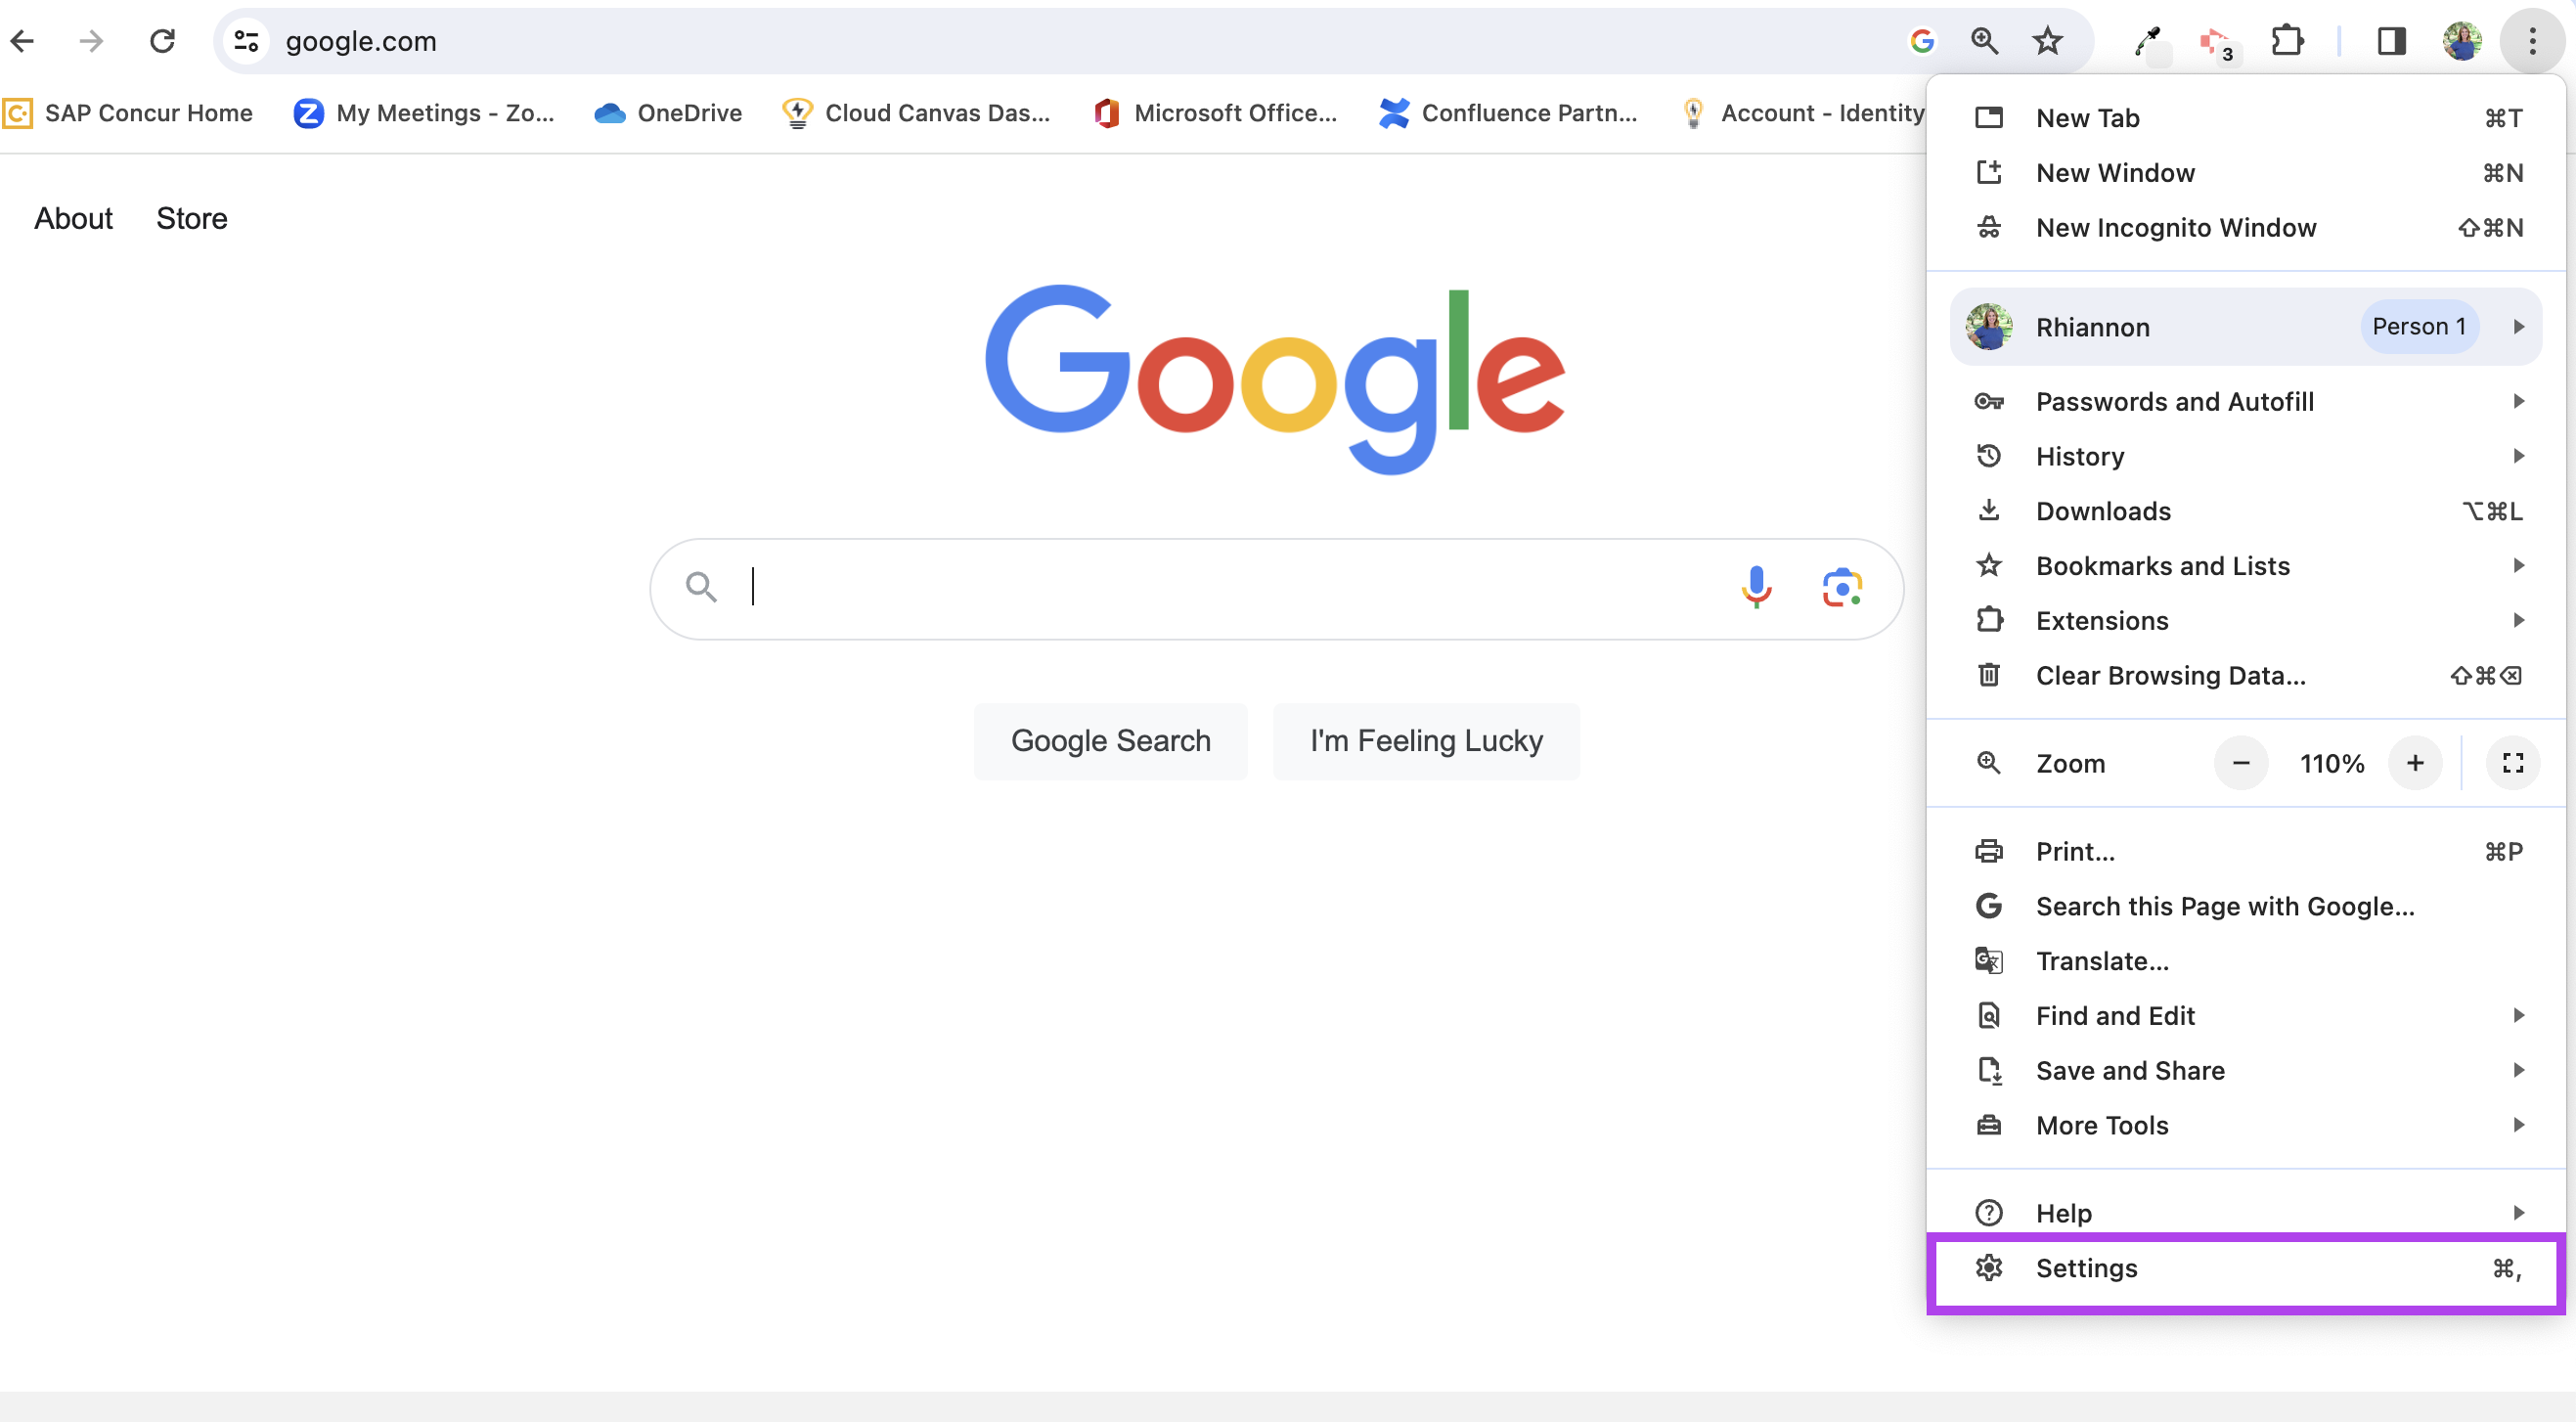This screenshot has width=2576, height=1422.
Task: Expand Bookmarks and Lists submenu
Action: pos(2246,566)
